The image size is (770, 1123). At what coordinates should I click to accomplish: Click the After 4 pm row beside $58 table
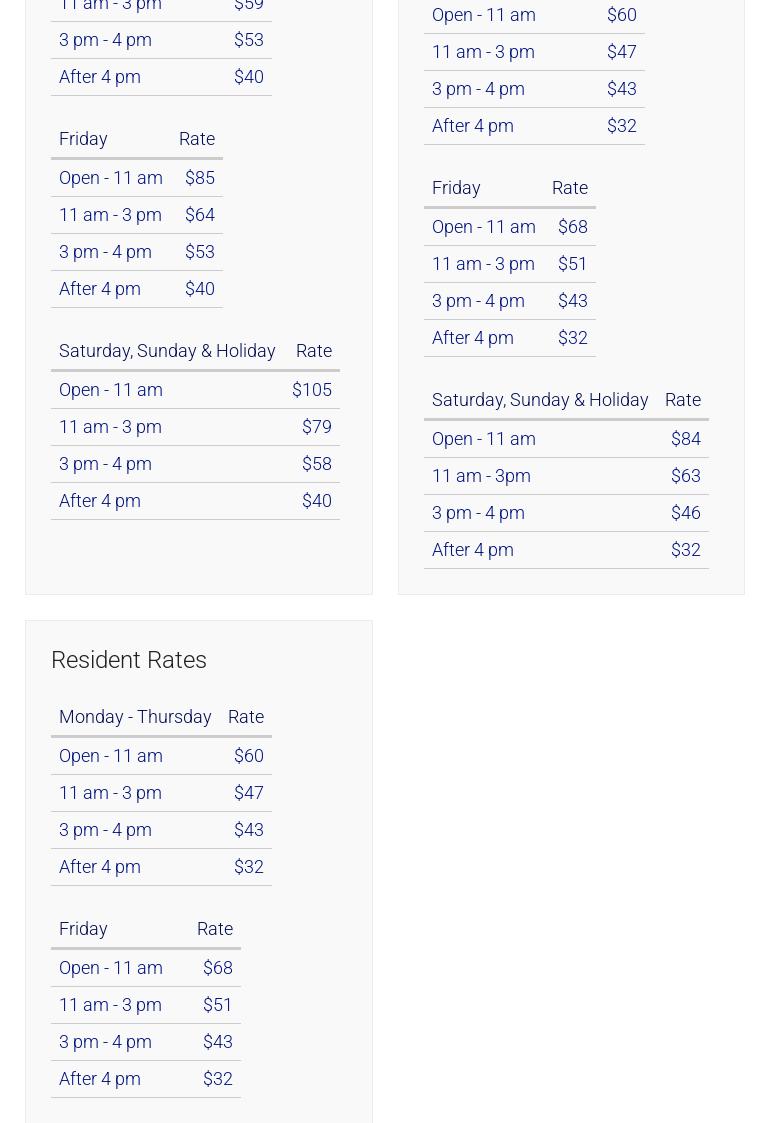coord(100,501)
